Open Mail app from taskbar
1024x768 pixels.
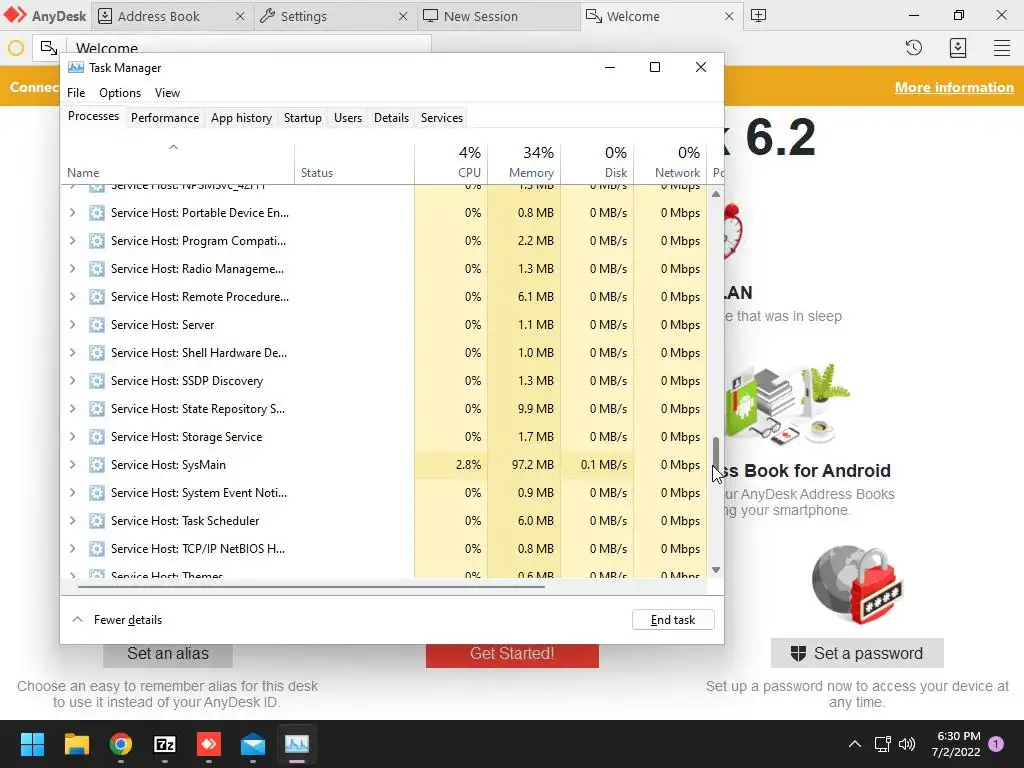(x=253, y=744)
